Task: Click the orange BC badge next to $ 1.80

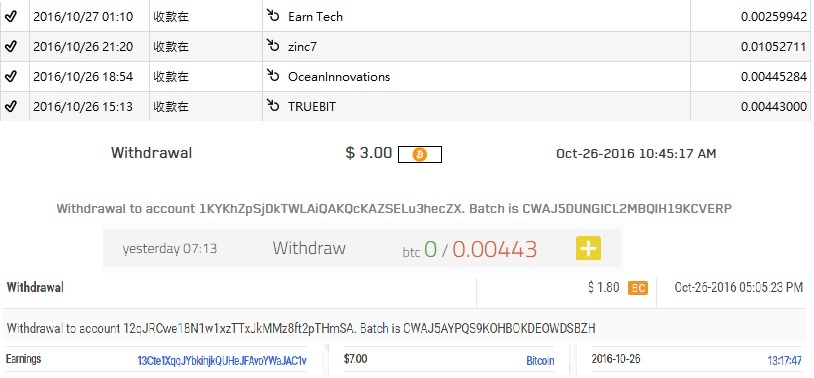Action: coord(638,288)
